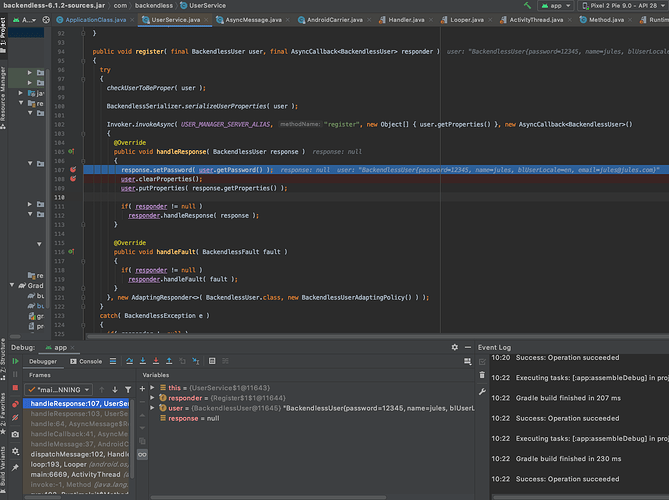
Task: Open Resource Manager side tab
Action: pos(3,97)
